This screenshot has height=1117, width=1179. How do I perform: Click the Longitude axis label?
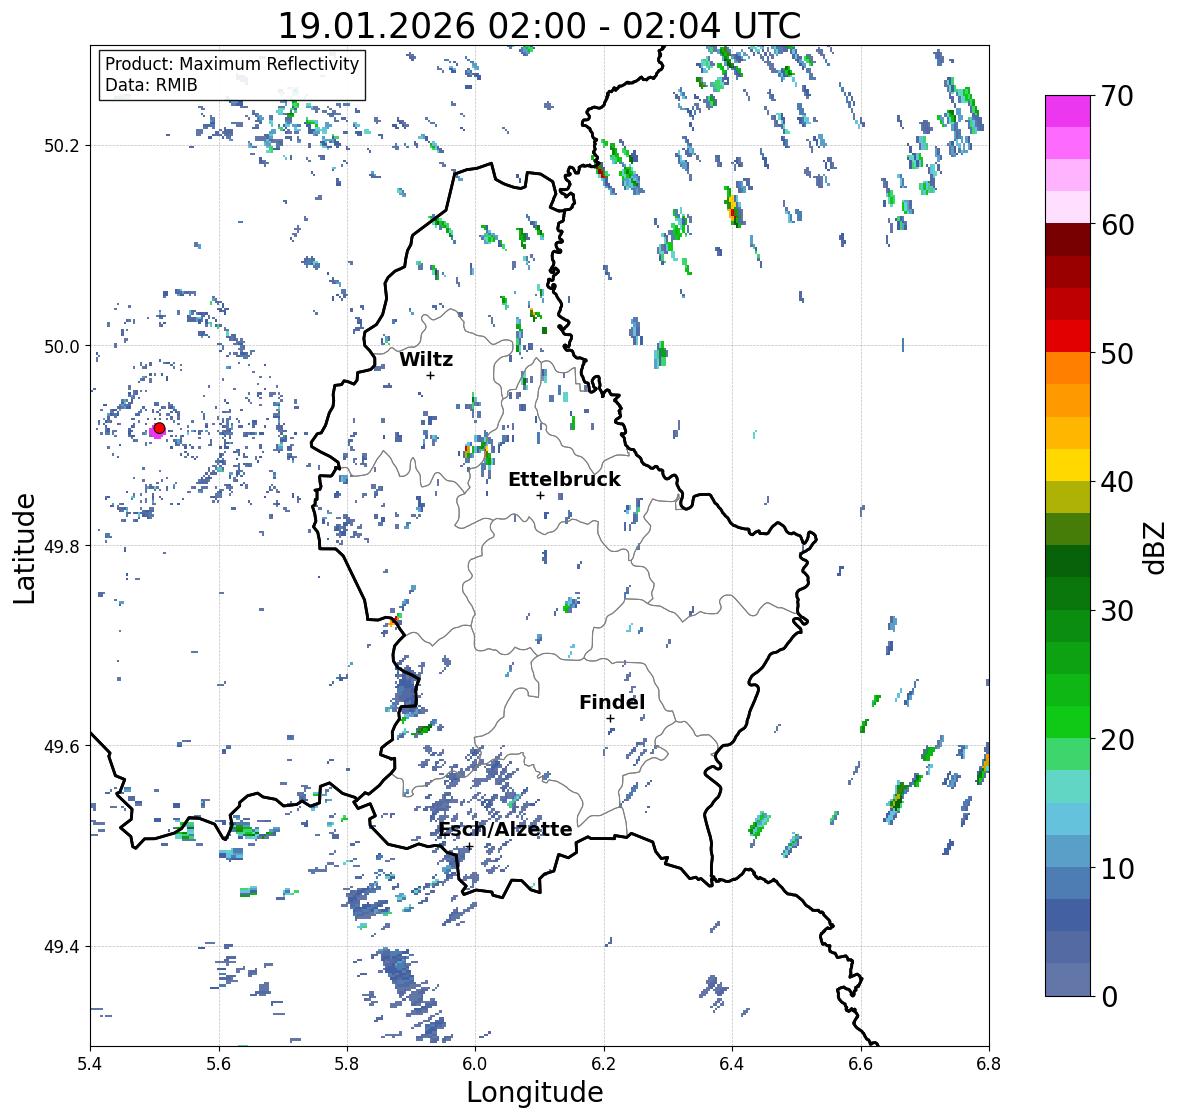click(x=535, y=1092)
